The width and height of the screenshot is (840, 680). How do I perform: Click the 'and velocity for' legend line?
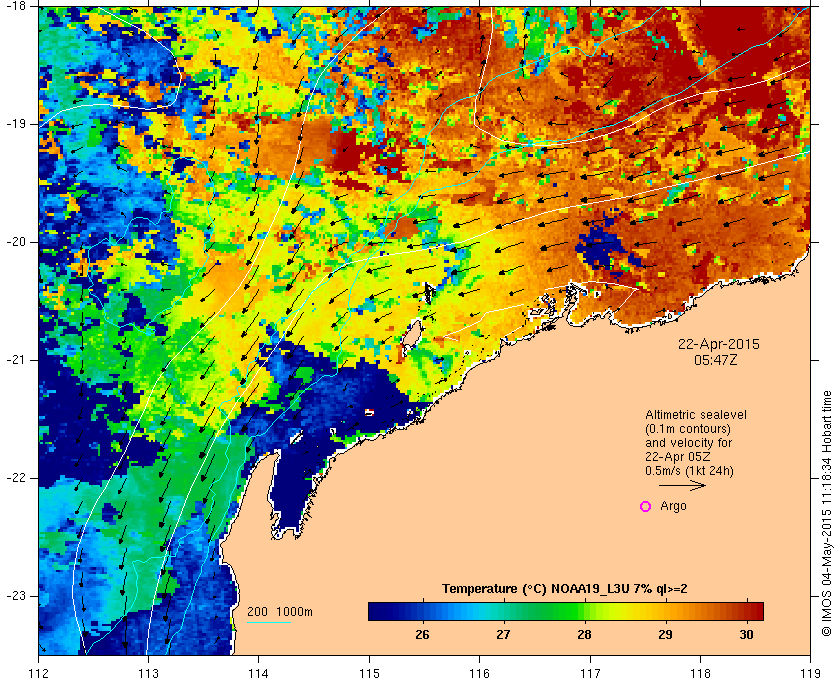click(x=688, y=443)
